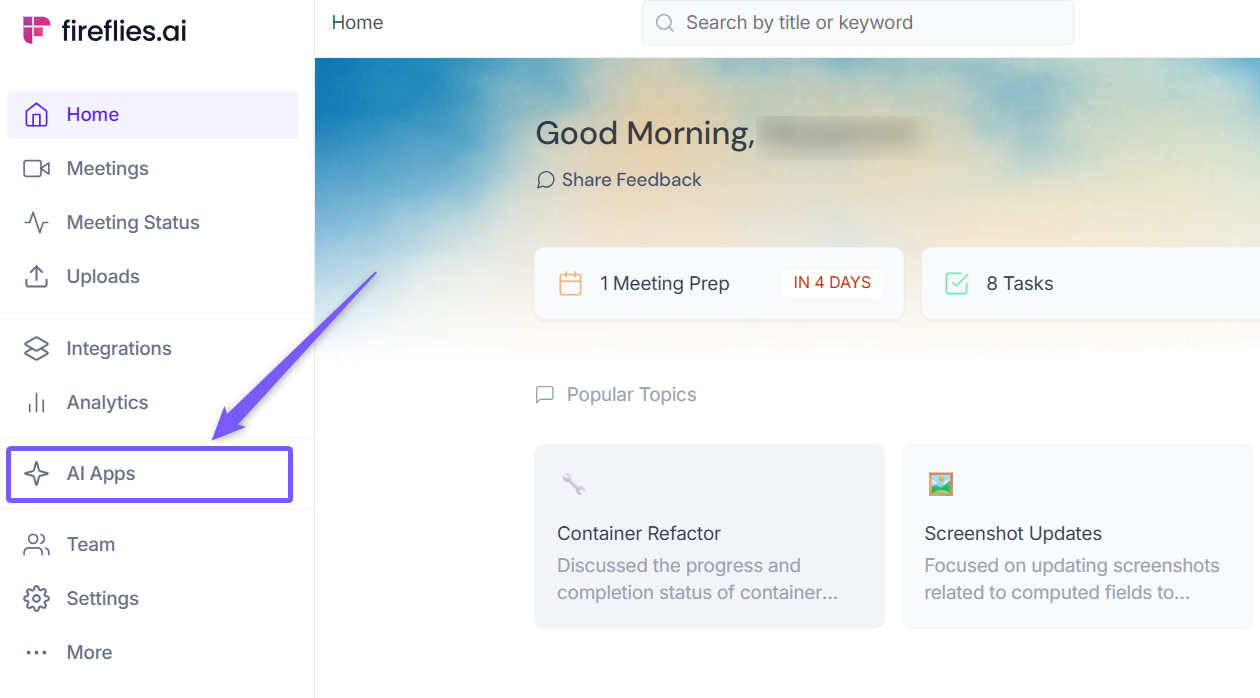1260x698 pixels.
Task: Click the Uploads arrow icon
Action: pyautogui.click(x=36, y=277)
